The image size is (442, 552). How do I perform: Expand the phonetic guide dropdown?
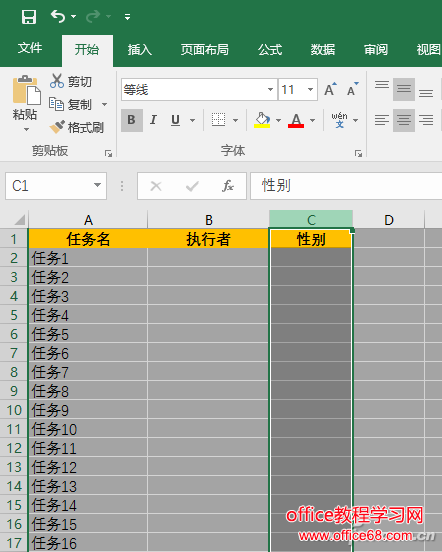pyautogui.click(x=356, y=120)
